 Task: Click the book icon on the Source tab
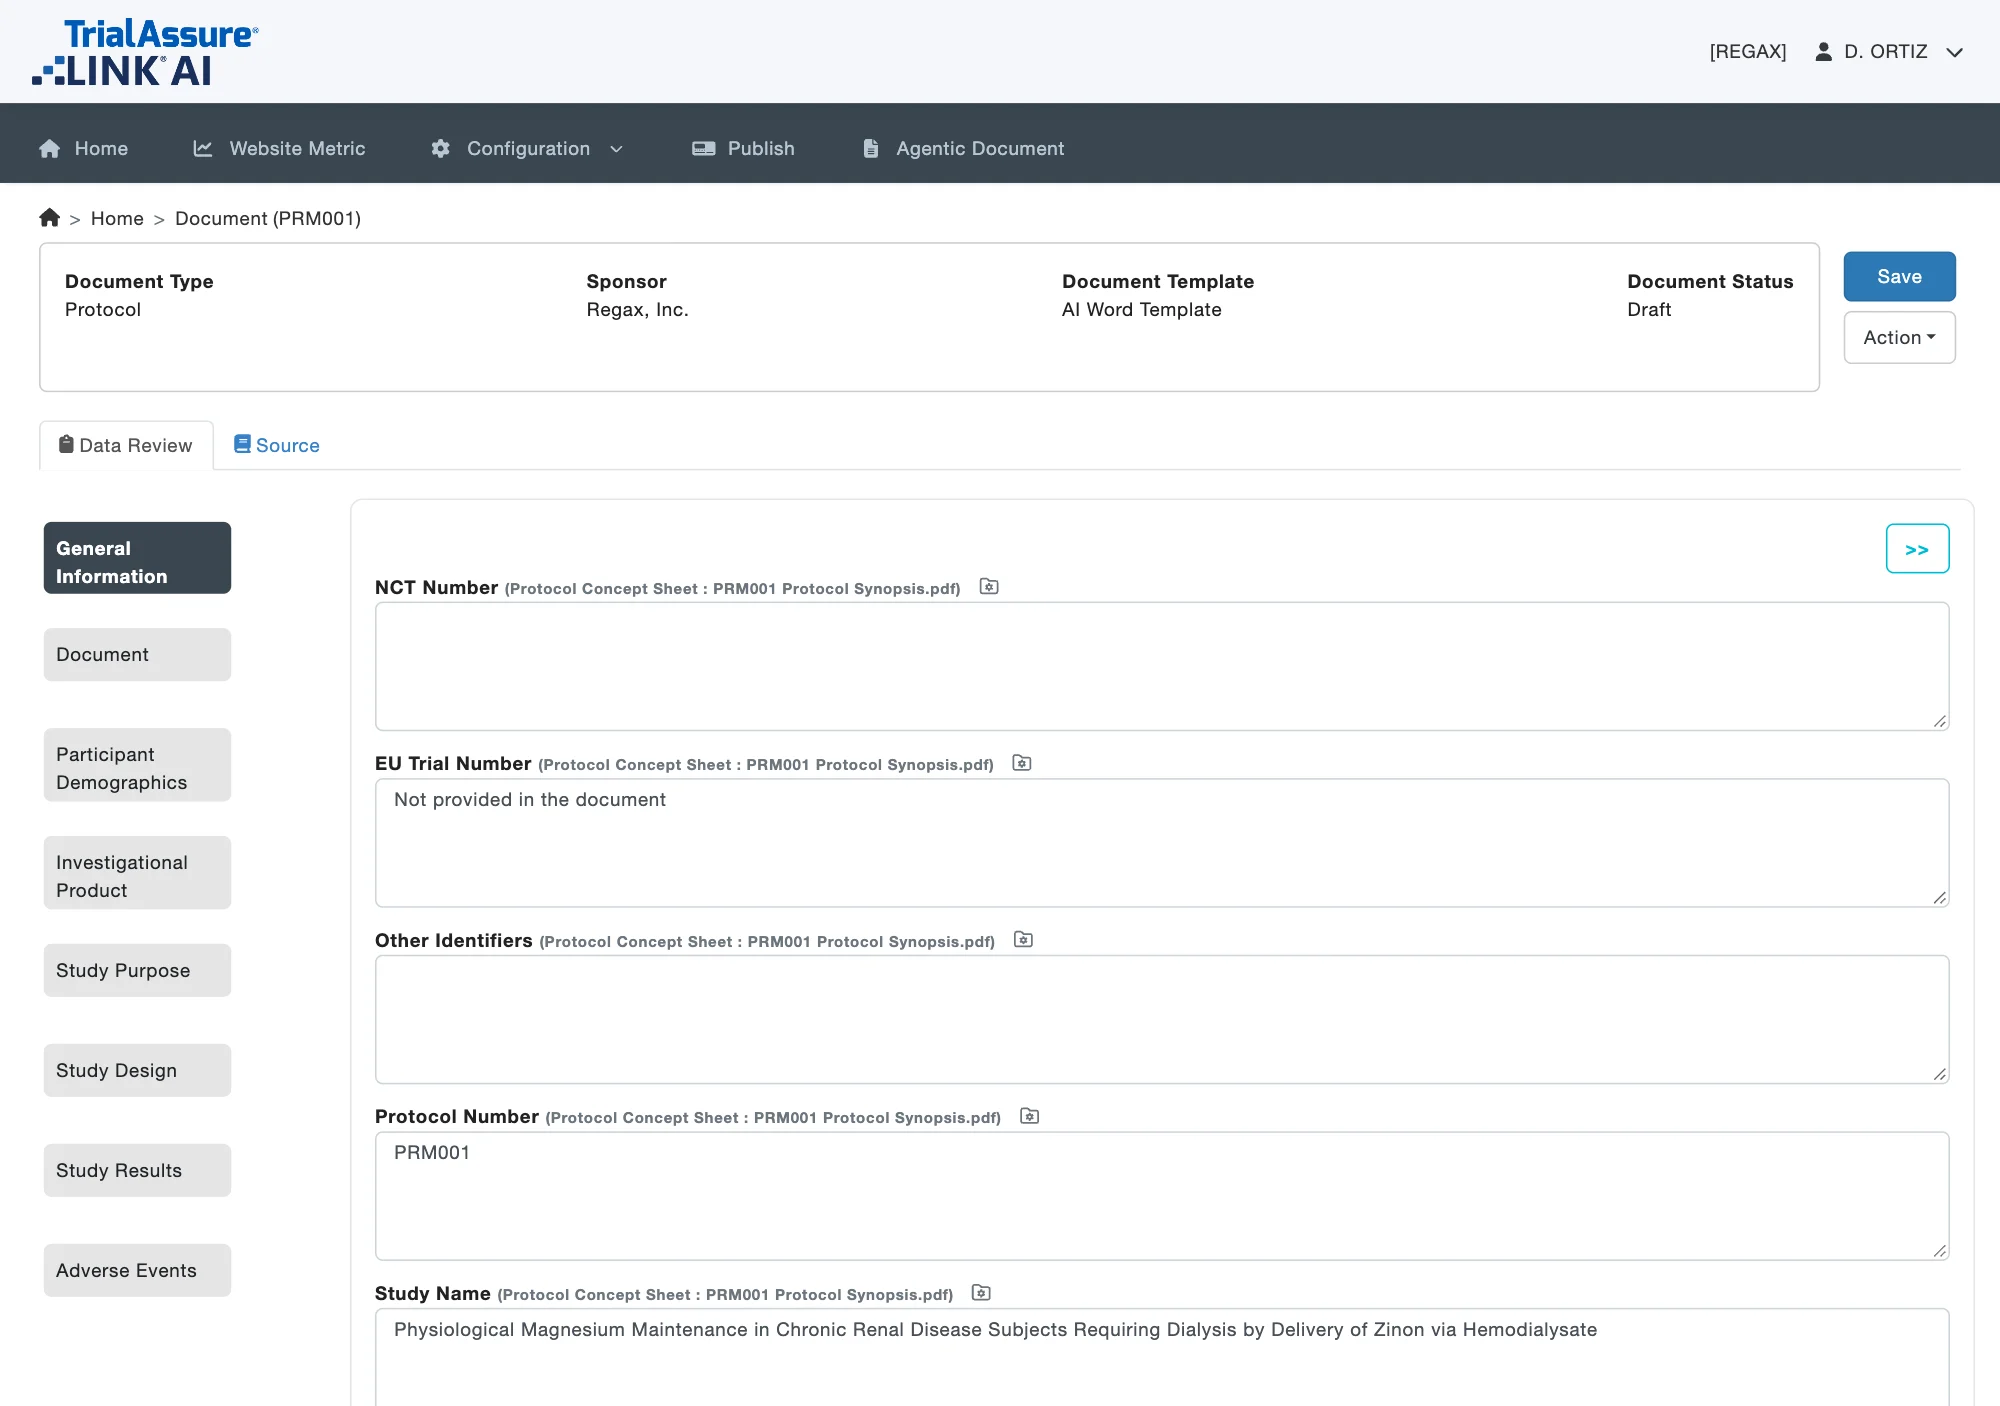pos(242,444)
